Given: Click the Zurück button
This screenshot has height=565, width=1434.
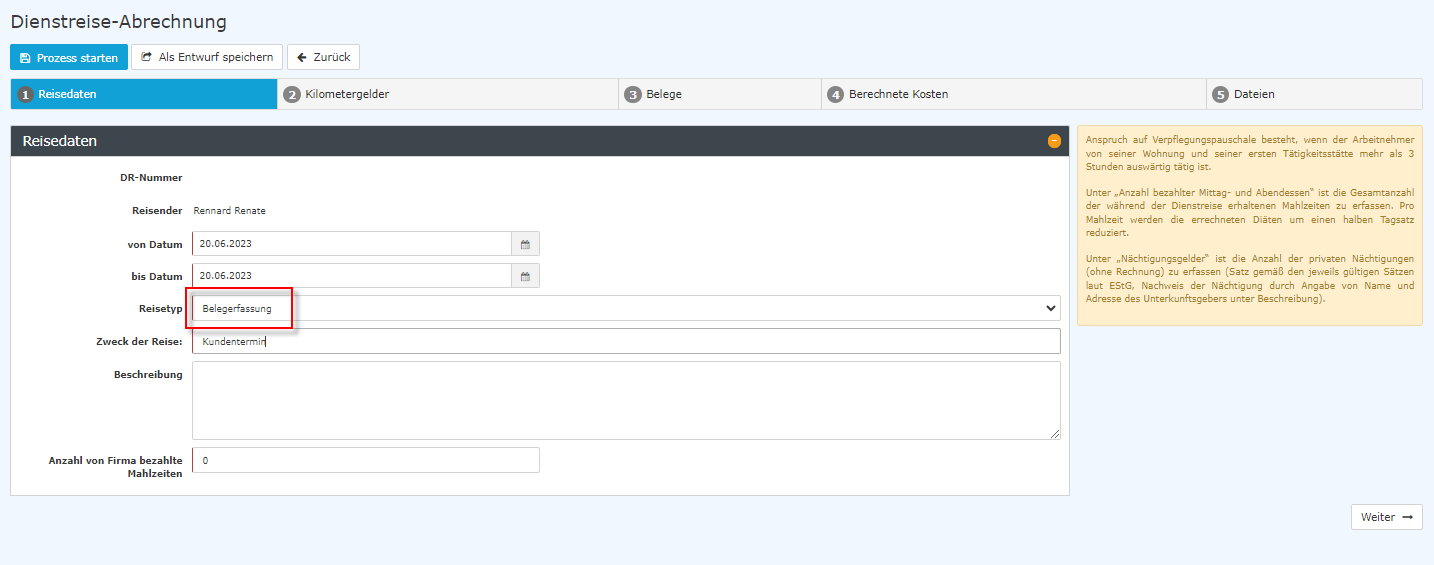Looking at the screenshot, I should pyautogui.click(x=323, y=57).
